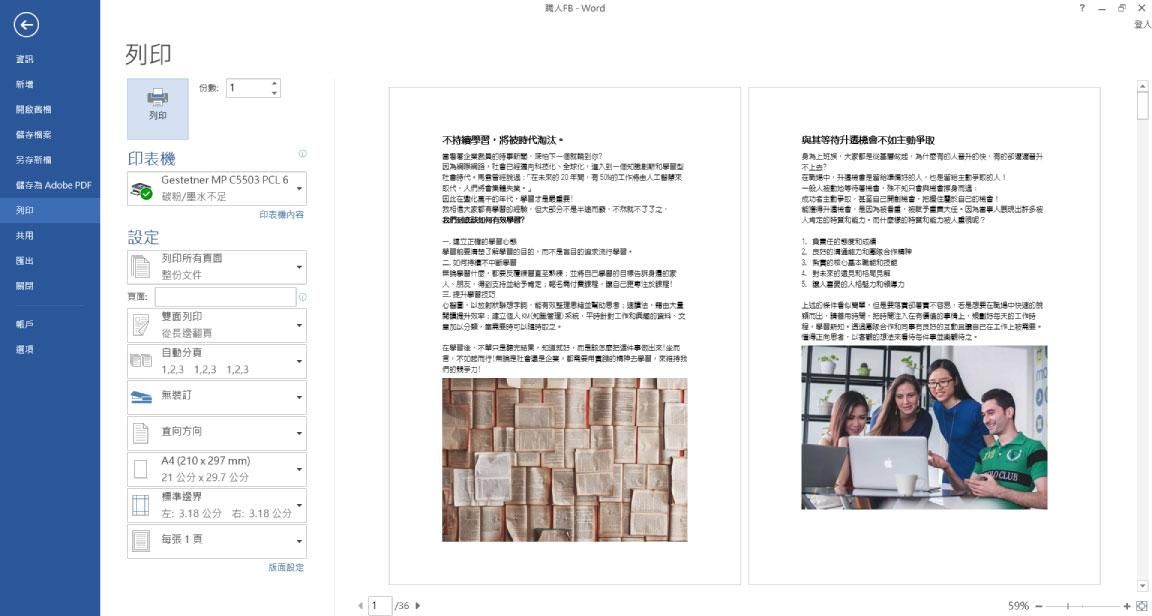Click the zoom-to-page icon at bottom right
This screenshot has width=1152, height=616.
pos(1139,604)
